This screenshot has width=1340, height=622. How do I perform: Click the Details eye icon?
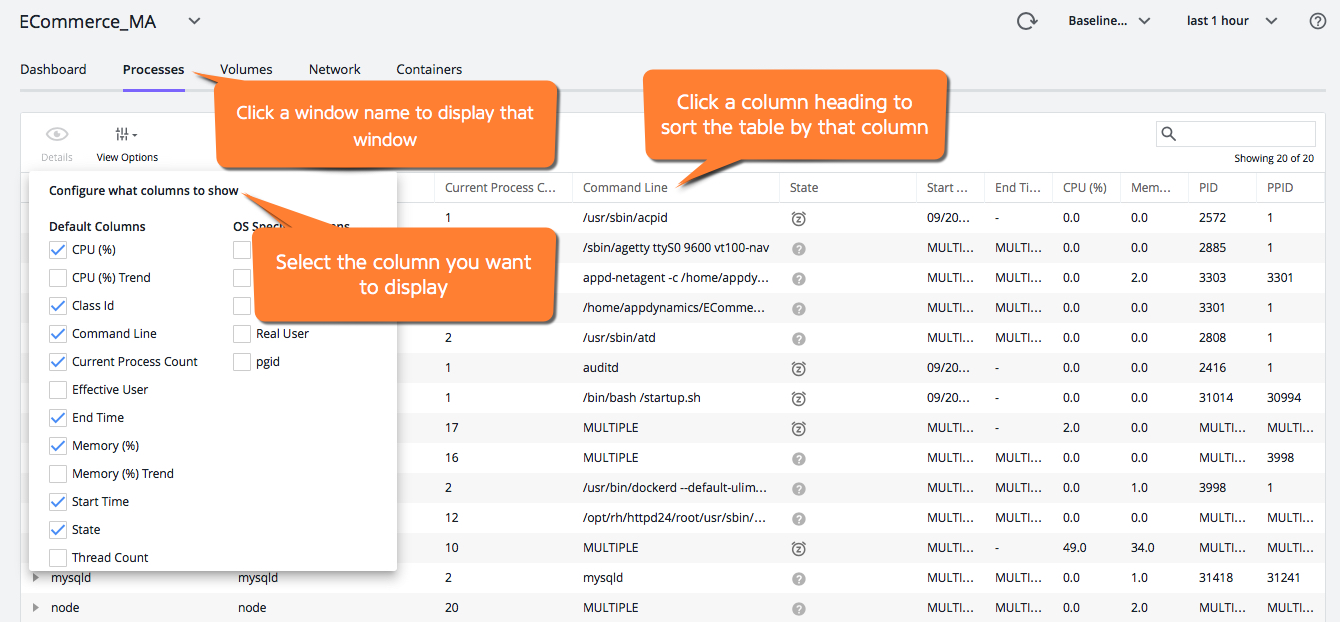tap(57, 135)
